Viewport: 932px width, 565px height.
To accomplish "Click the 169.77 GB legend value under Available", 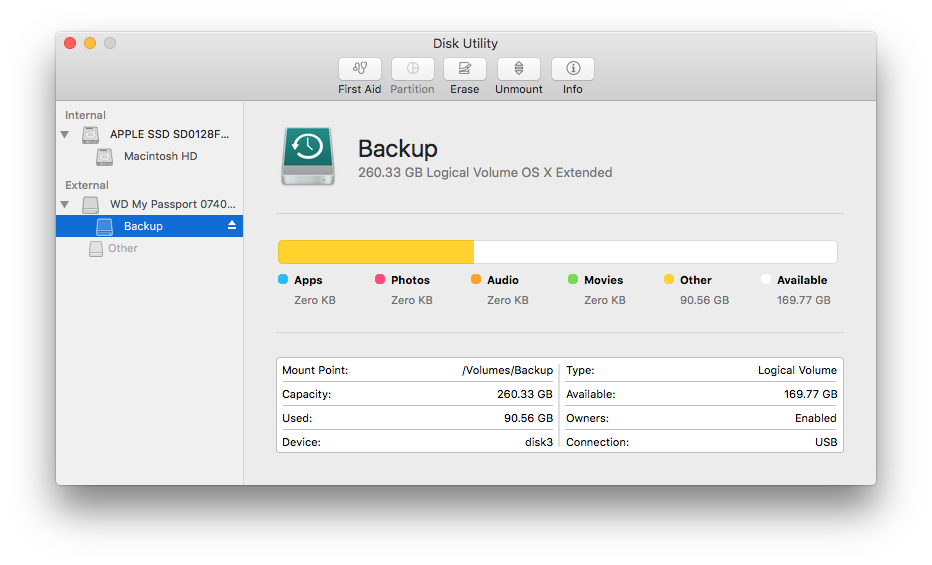I will [x=804, y=301].
